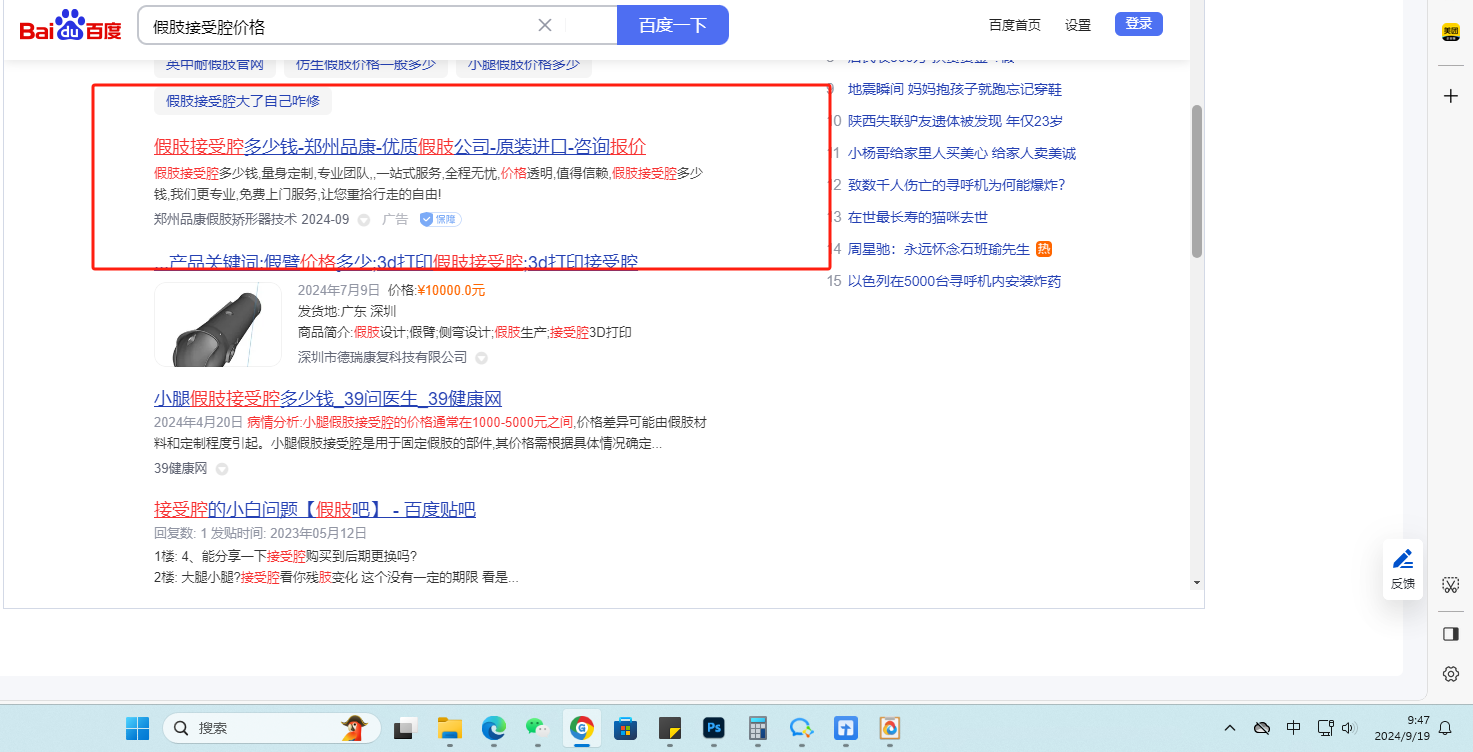Toggle the 中 input method indicator
Screen dimensions: 1473x752
(x=1293, y=728)
